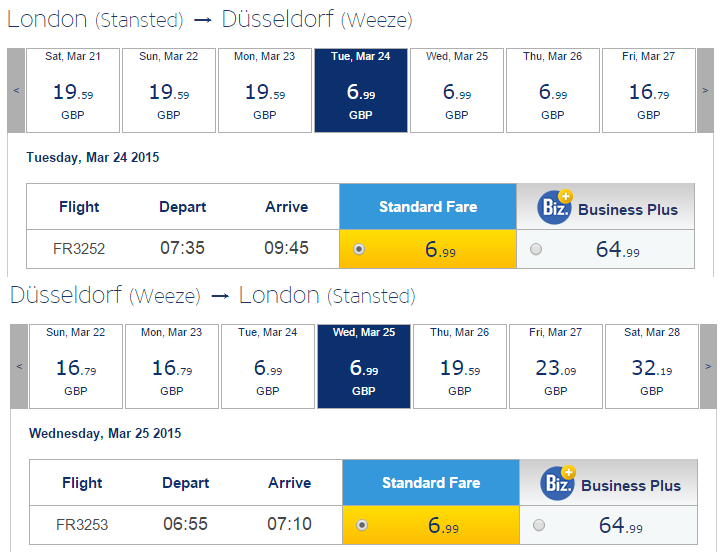
Task: Show earlier outbound dates with left arrow
Action: point(16,90)
